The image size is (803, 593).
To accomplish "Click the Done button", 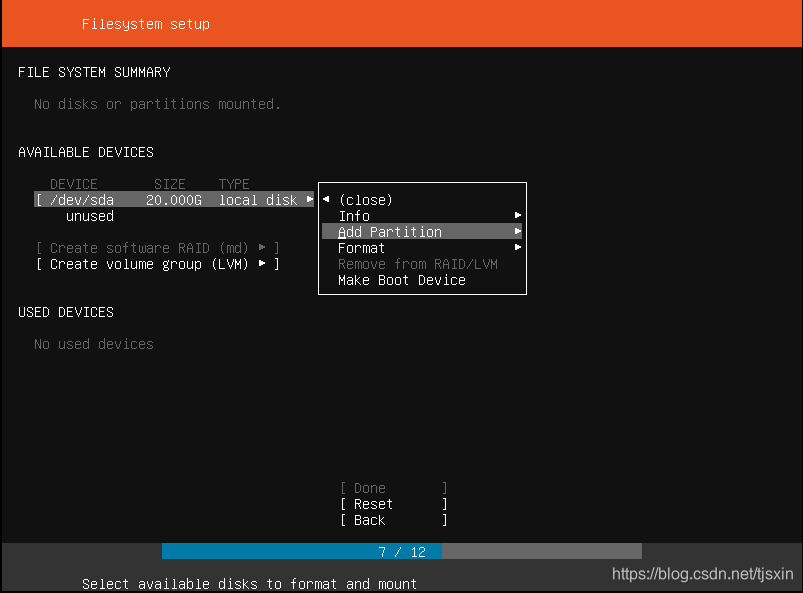I will [394, 488].
